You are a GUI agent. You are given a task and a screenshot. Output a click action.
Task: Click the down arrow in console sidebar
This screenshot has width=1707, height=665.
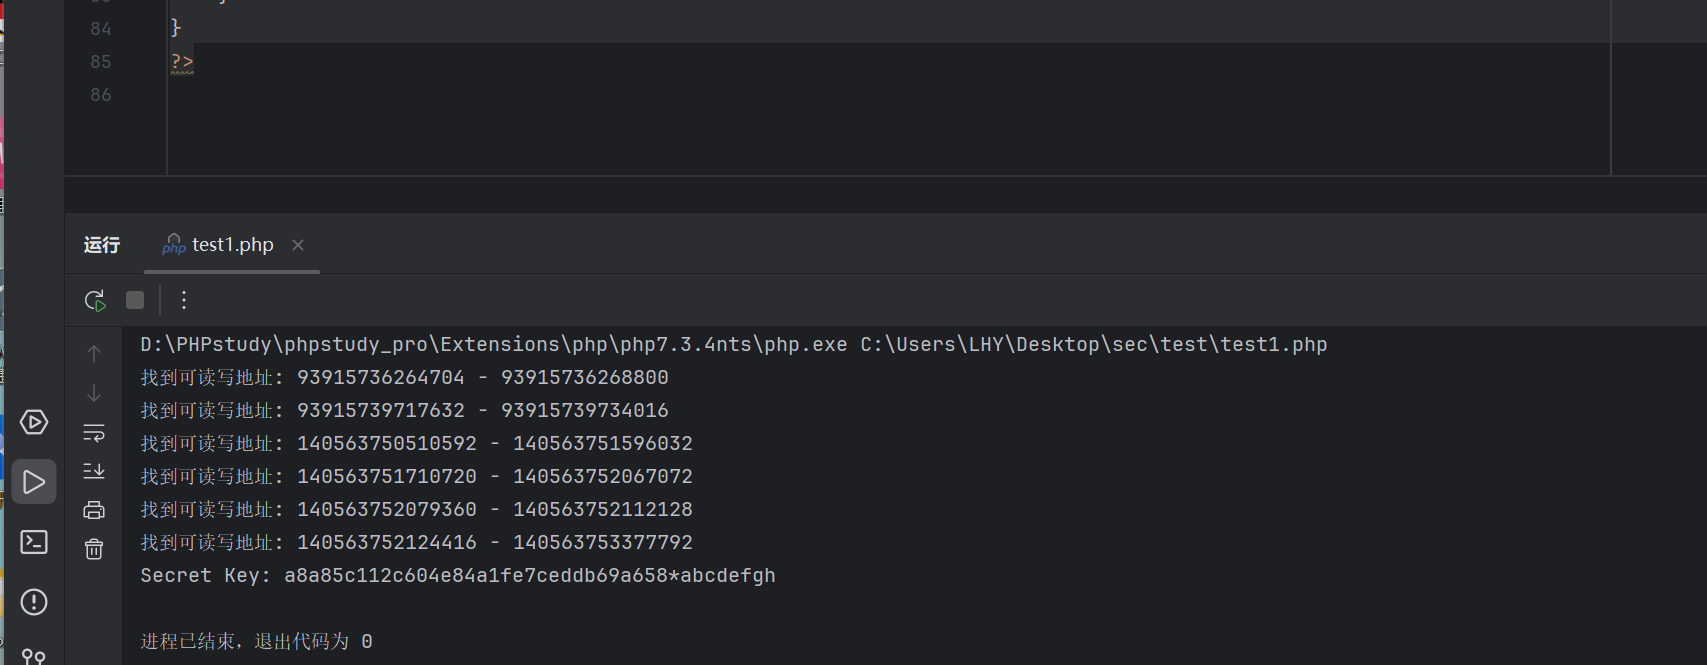click(x=94, y=393)
